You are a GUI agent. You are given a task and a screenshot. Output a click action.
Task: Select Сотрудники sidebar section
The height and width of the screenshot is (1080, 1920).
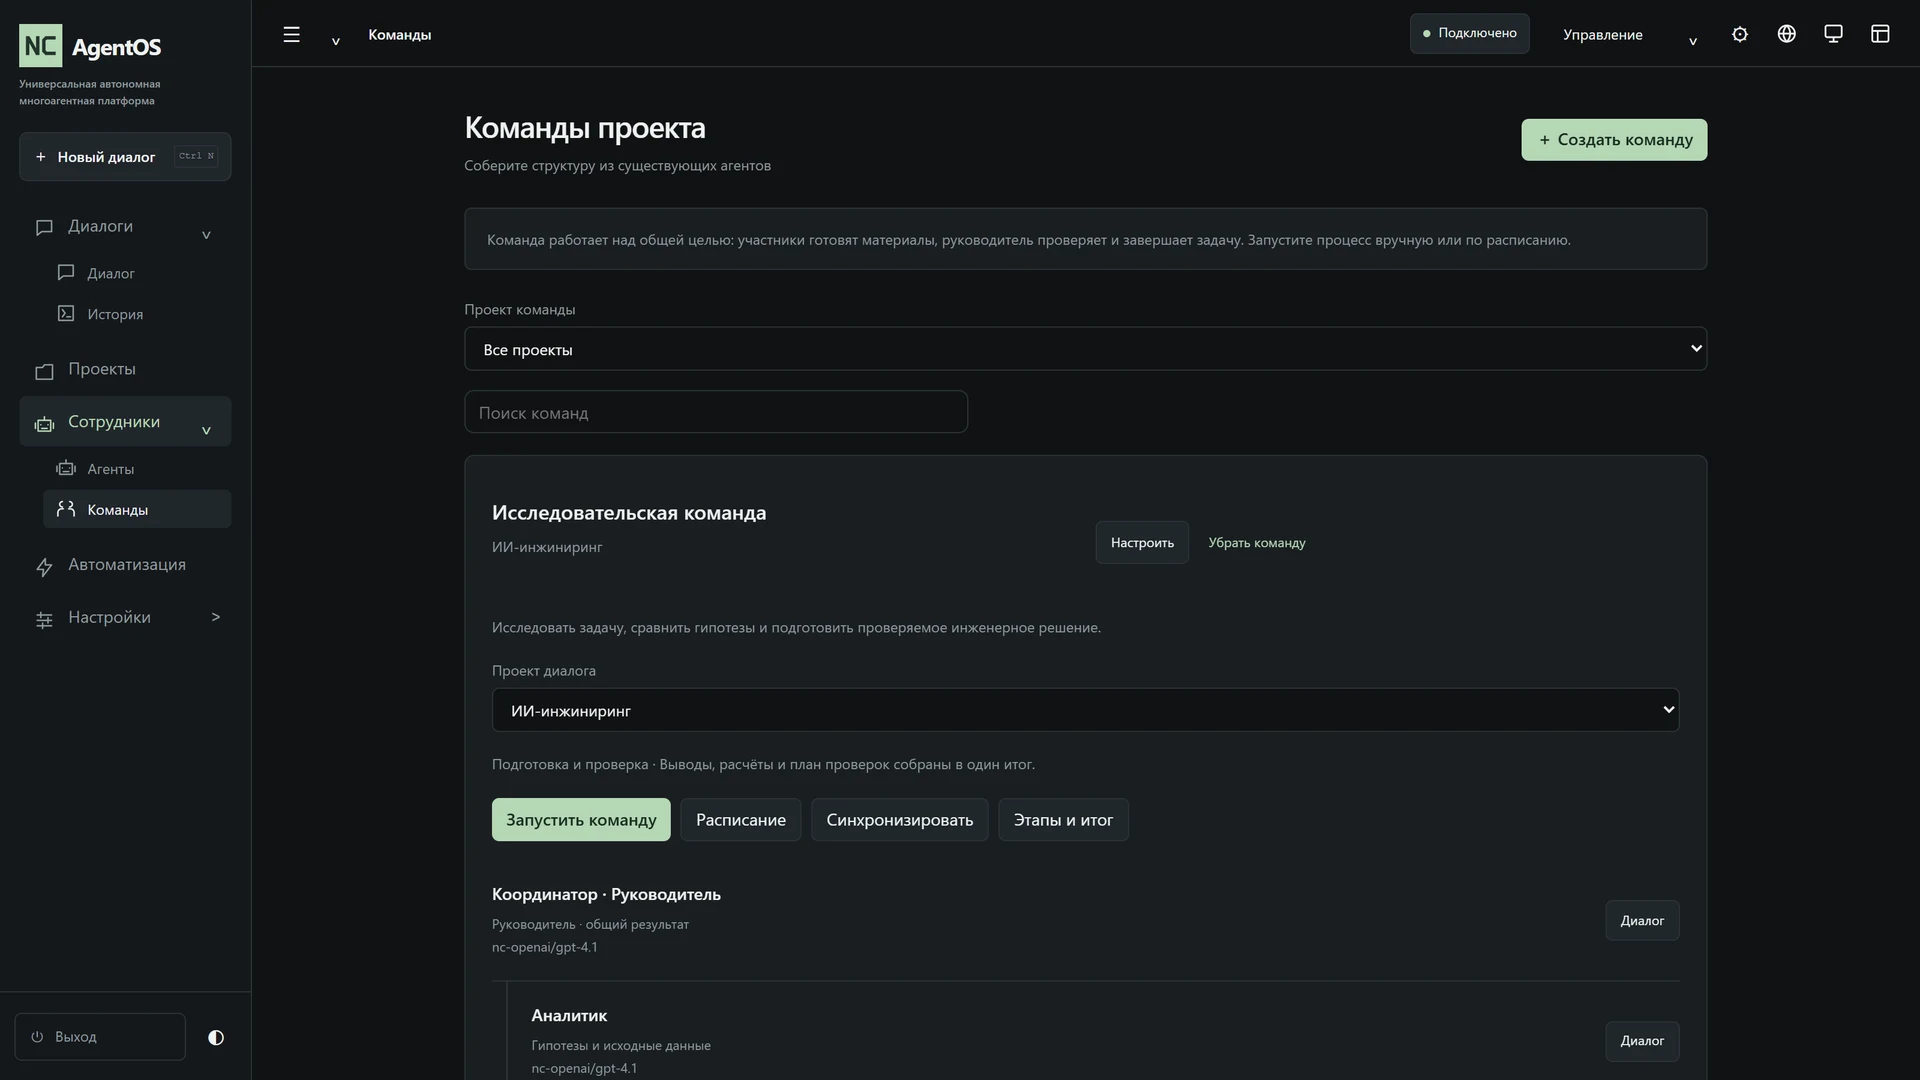click(x=125, y=422)
